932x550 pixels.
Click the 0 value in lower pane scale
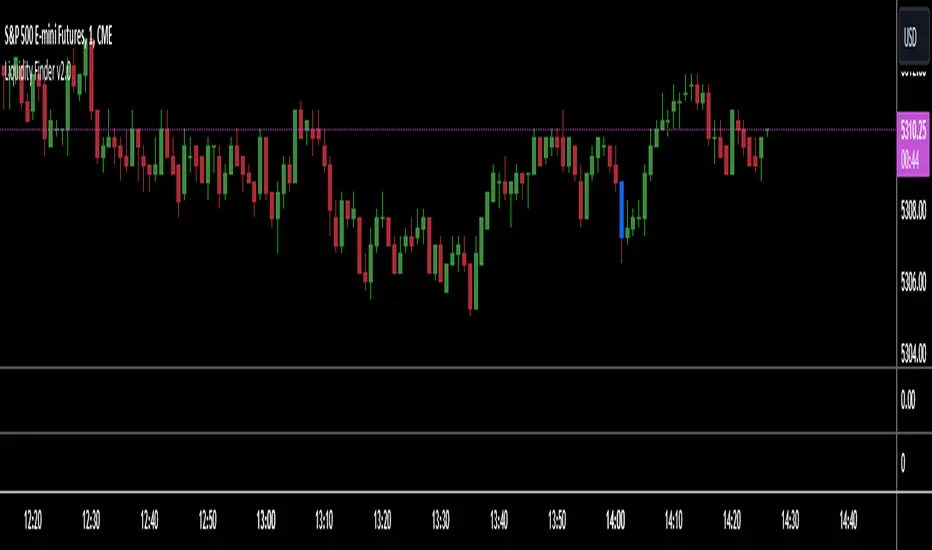902,463
